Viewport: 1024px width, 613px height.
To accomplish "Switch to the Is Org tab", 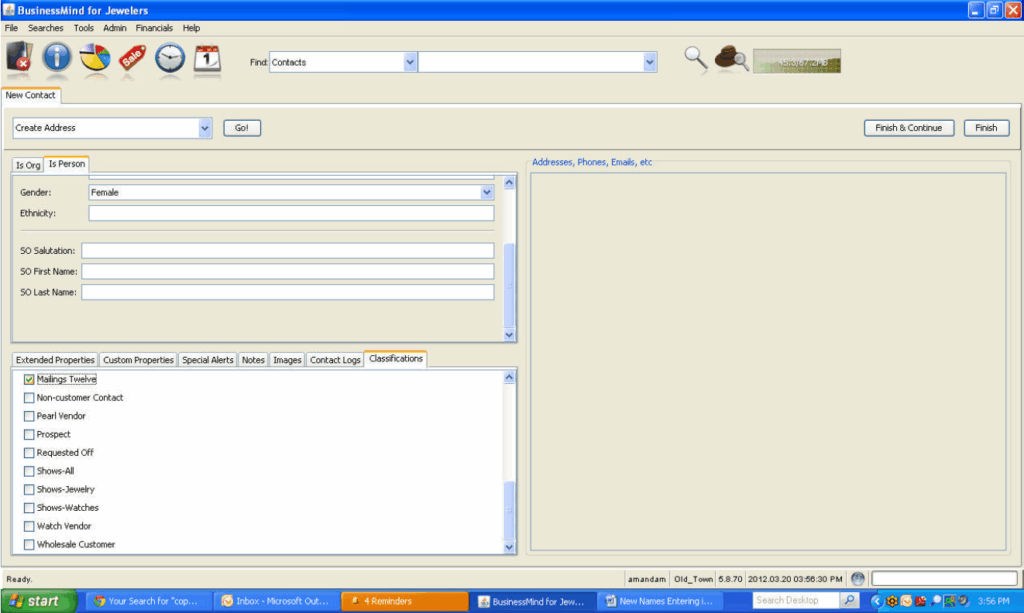I will [x=28, y=165].
